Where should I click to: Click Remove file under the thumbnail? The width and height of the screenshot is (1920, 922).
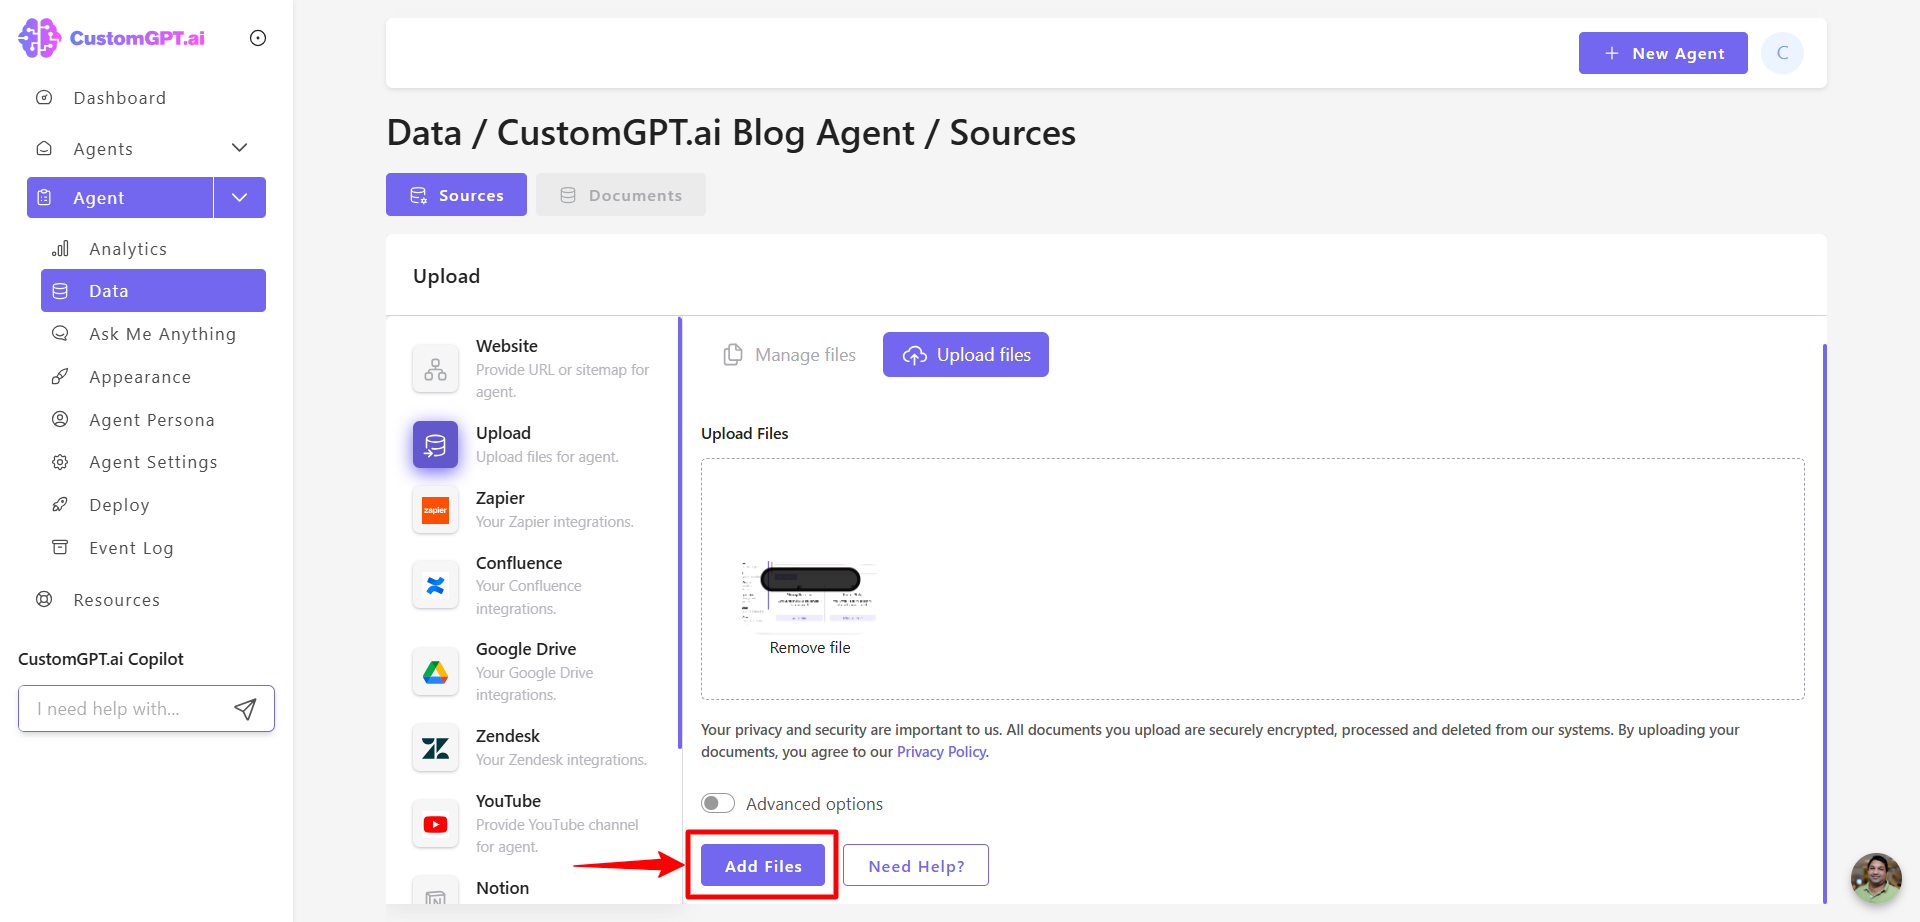tap(810, 648)
